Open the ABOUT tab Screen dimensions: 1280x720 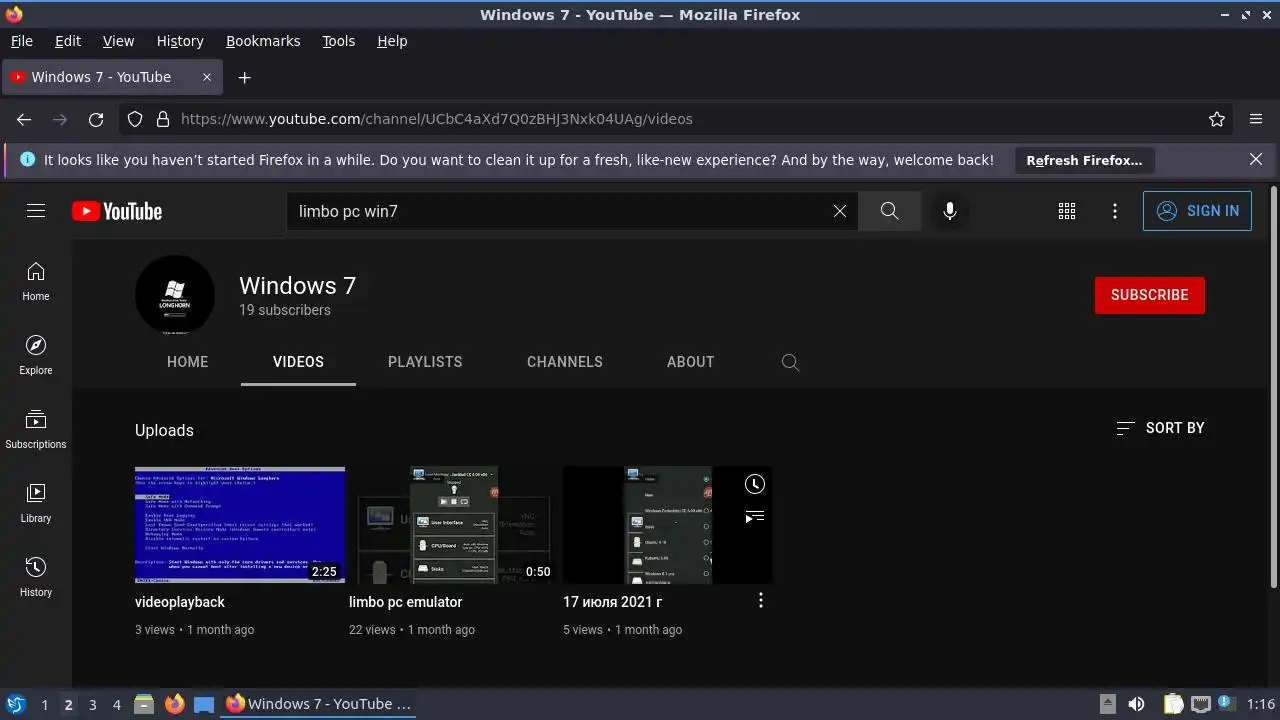[690, 362]
